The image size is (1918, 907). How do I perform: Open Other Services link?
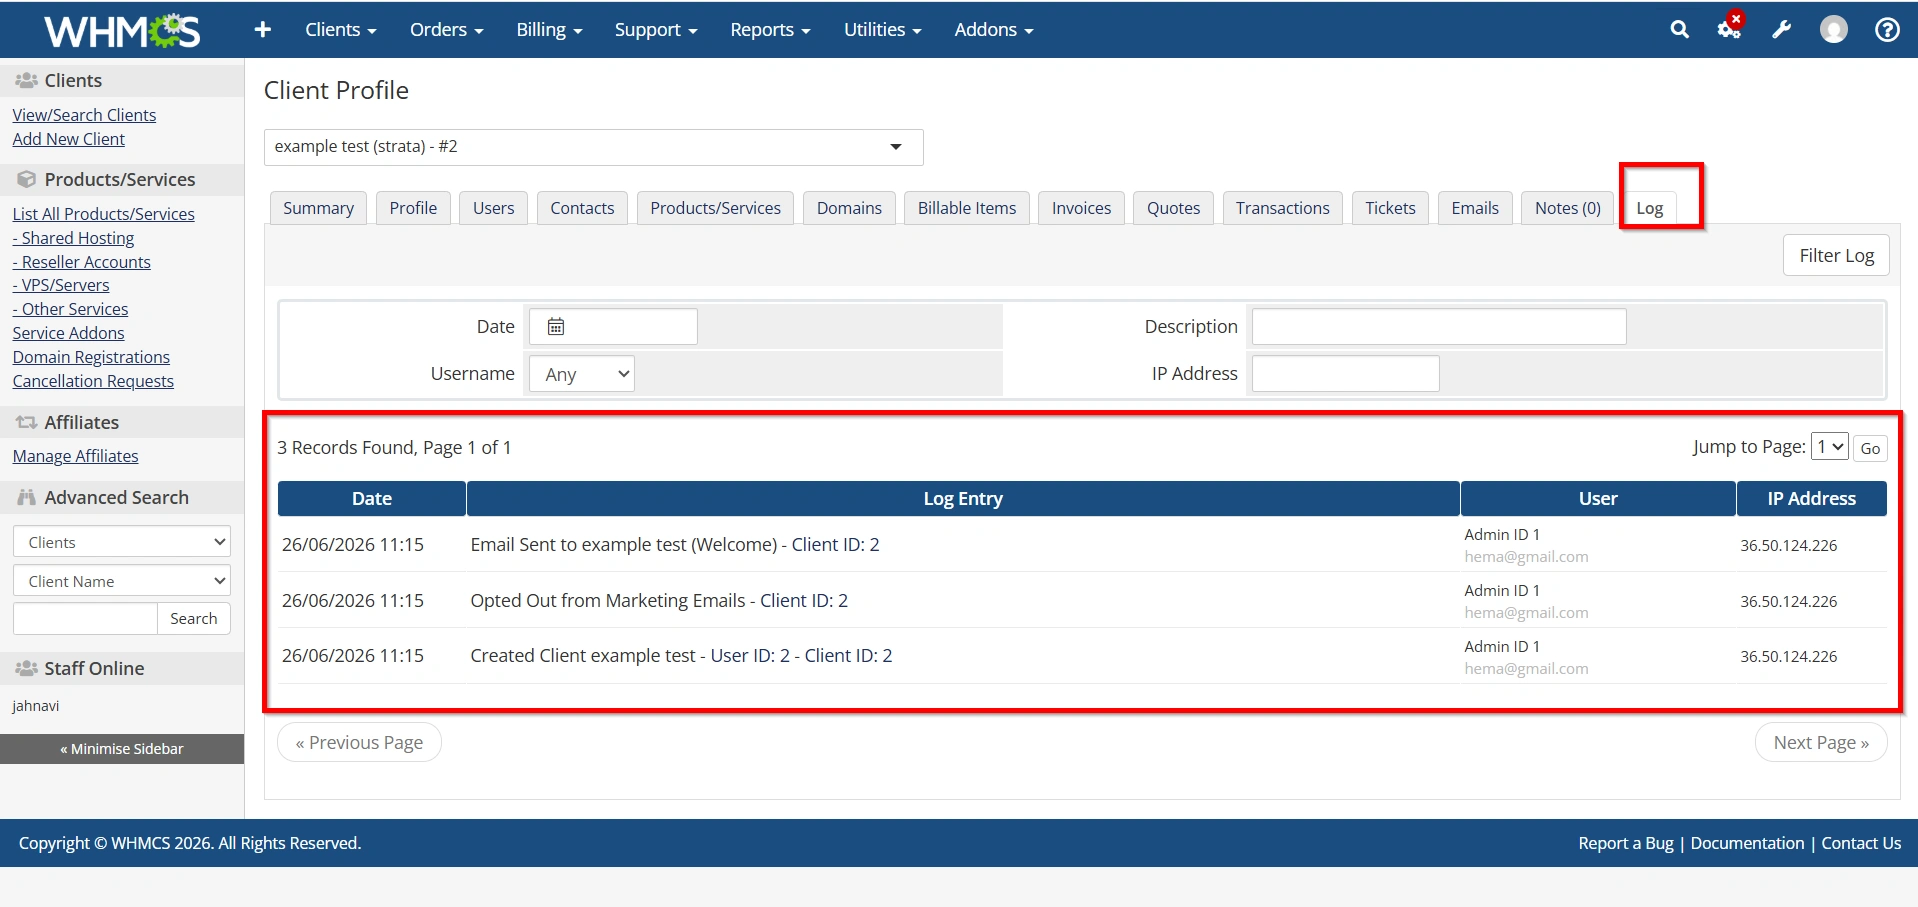pyautogui.click(x=70, y=309)
